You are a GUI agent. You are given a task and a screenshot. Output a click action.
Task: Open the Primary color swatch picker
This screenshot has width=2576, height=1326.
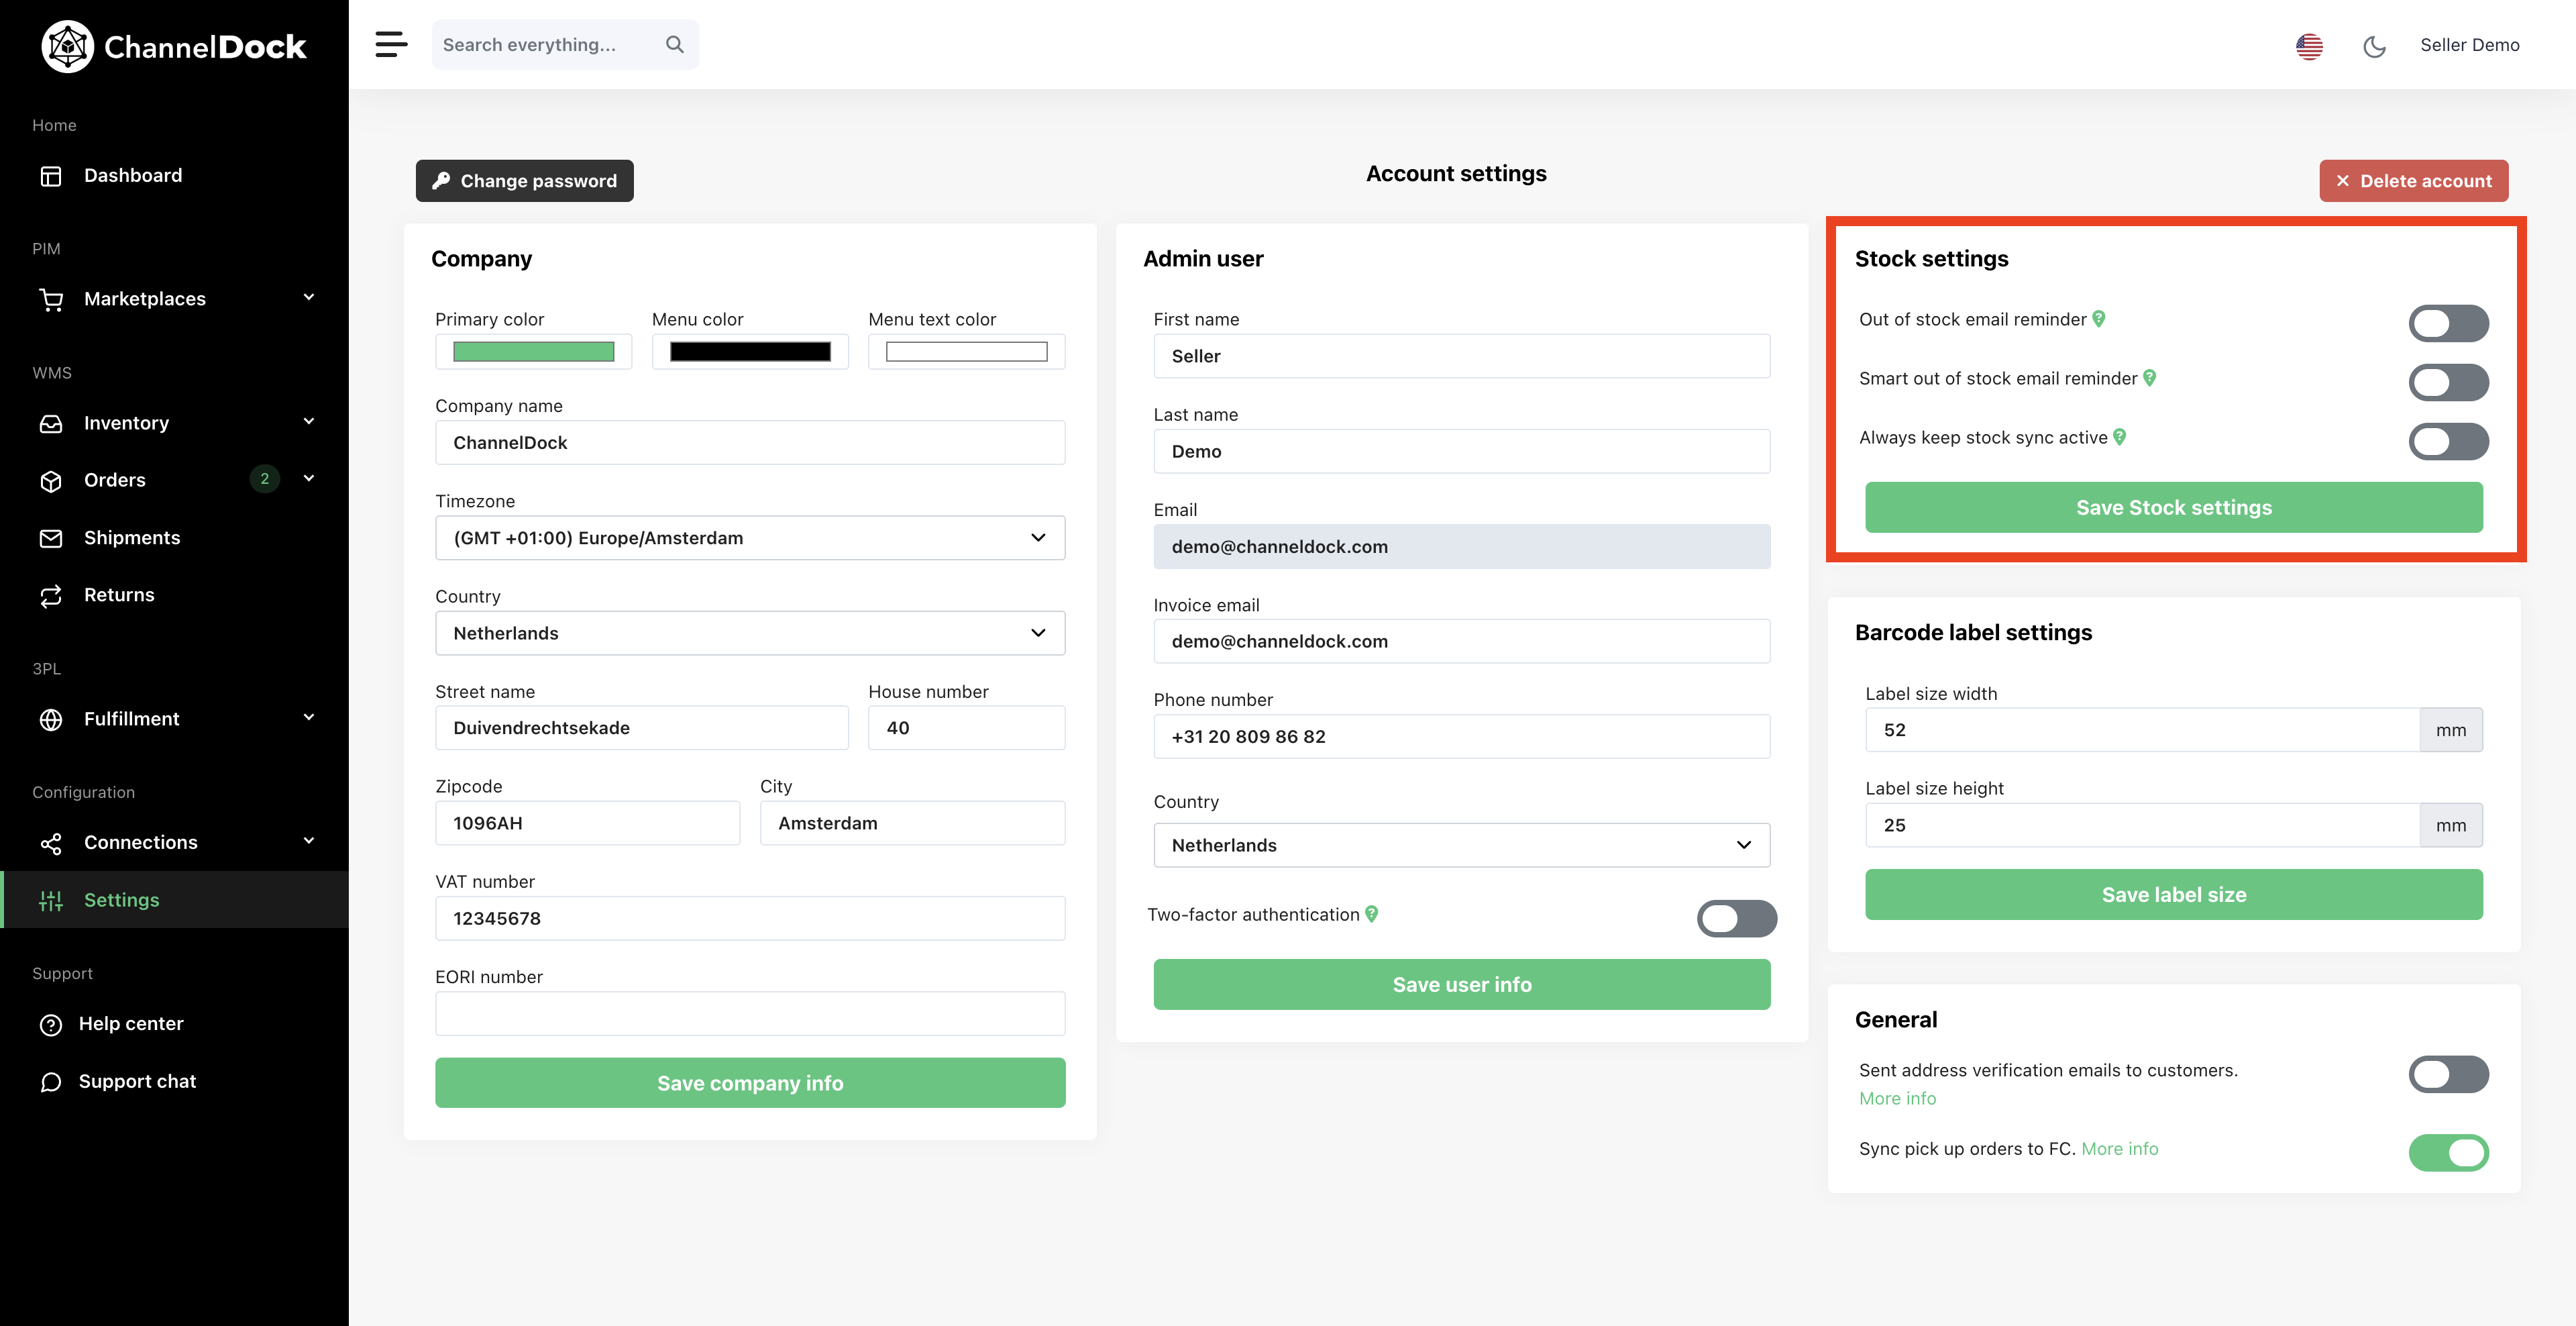click(533, 351)
